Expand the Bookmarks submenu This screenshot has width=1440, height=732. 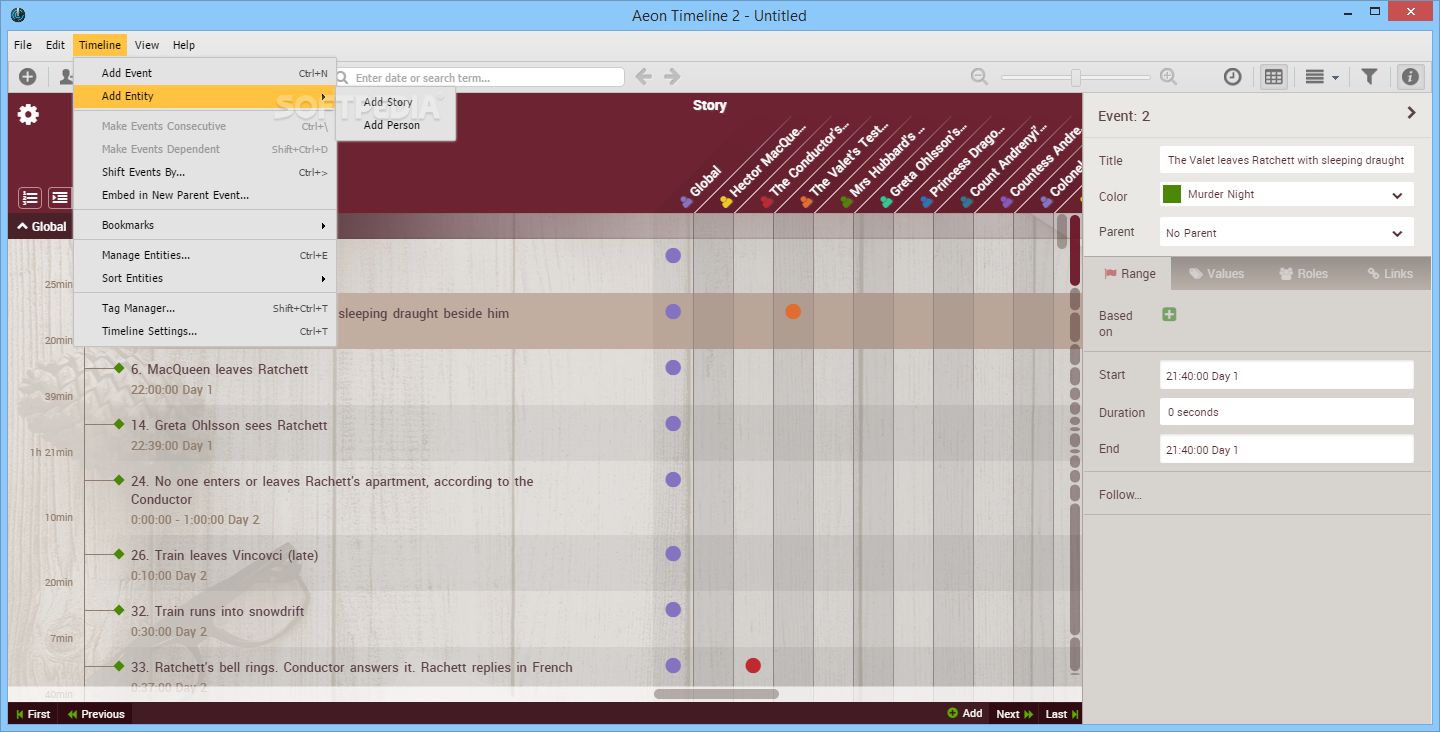pyautogui.click(x=205, y=225)
